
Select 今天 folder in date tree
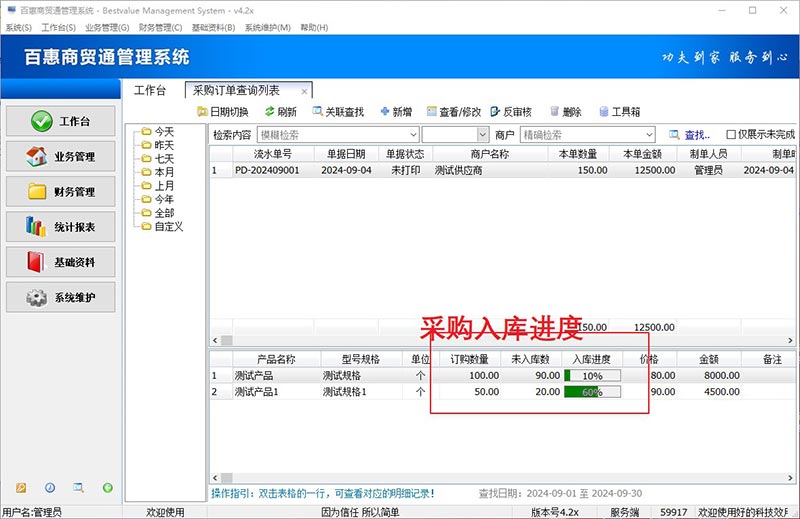coord(158,132)
